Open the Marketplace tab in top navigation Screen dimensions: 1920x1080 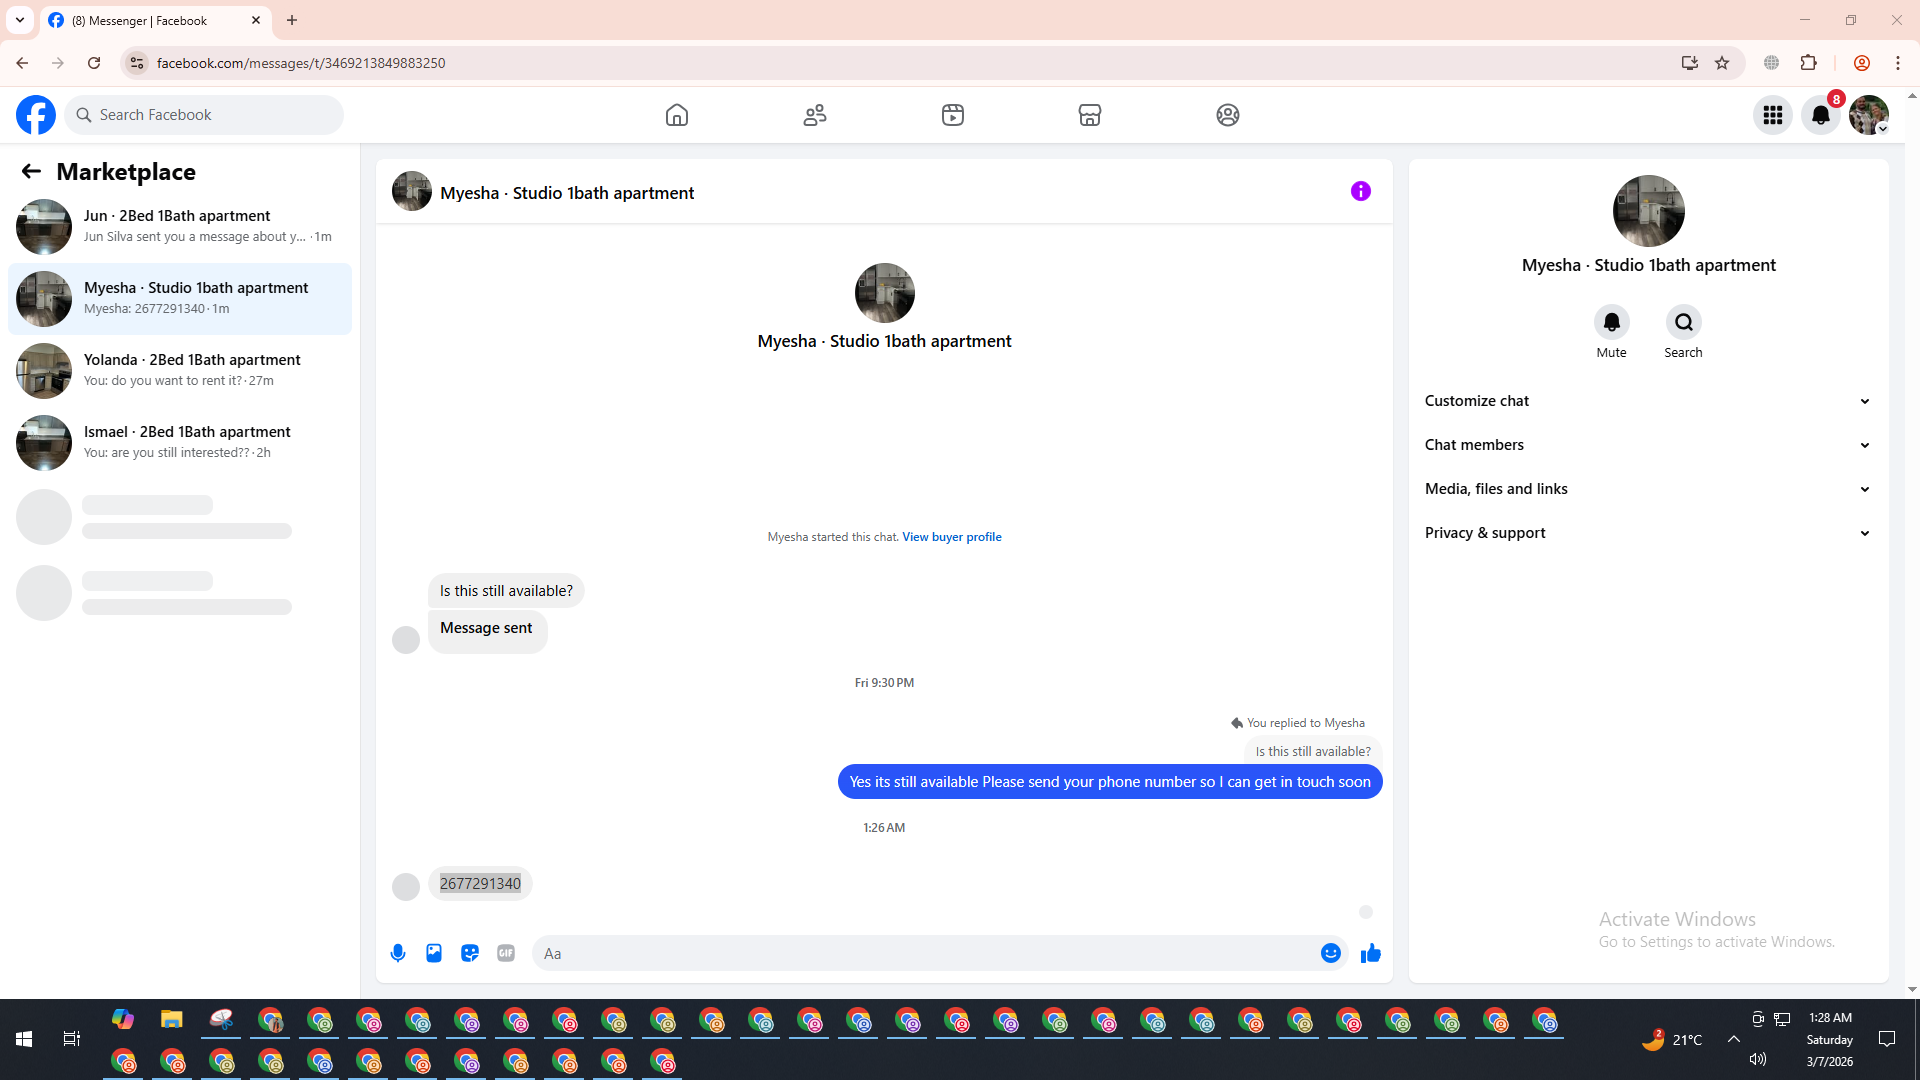coord(1090,115)
